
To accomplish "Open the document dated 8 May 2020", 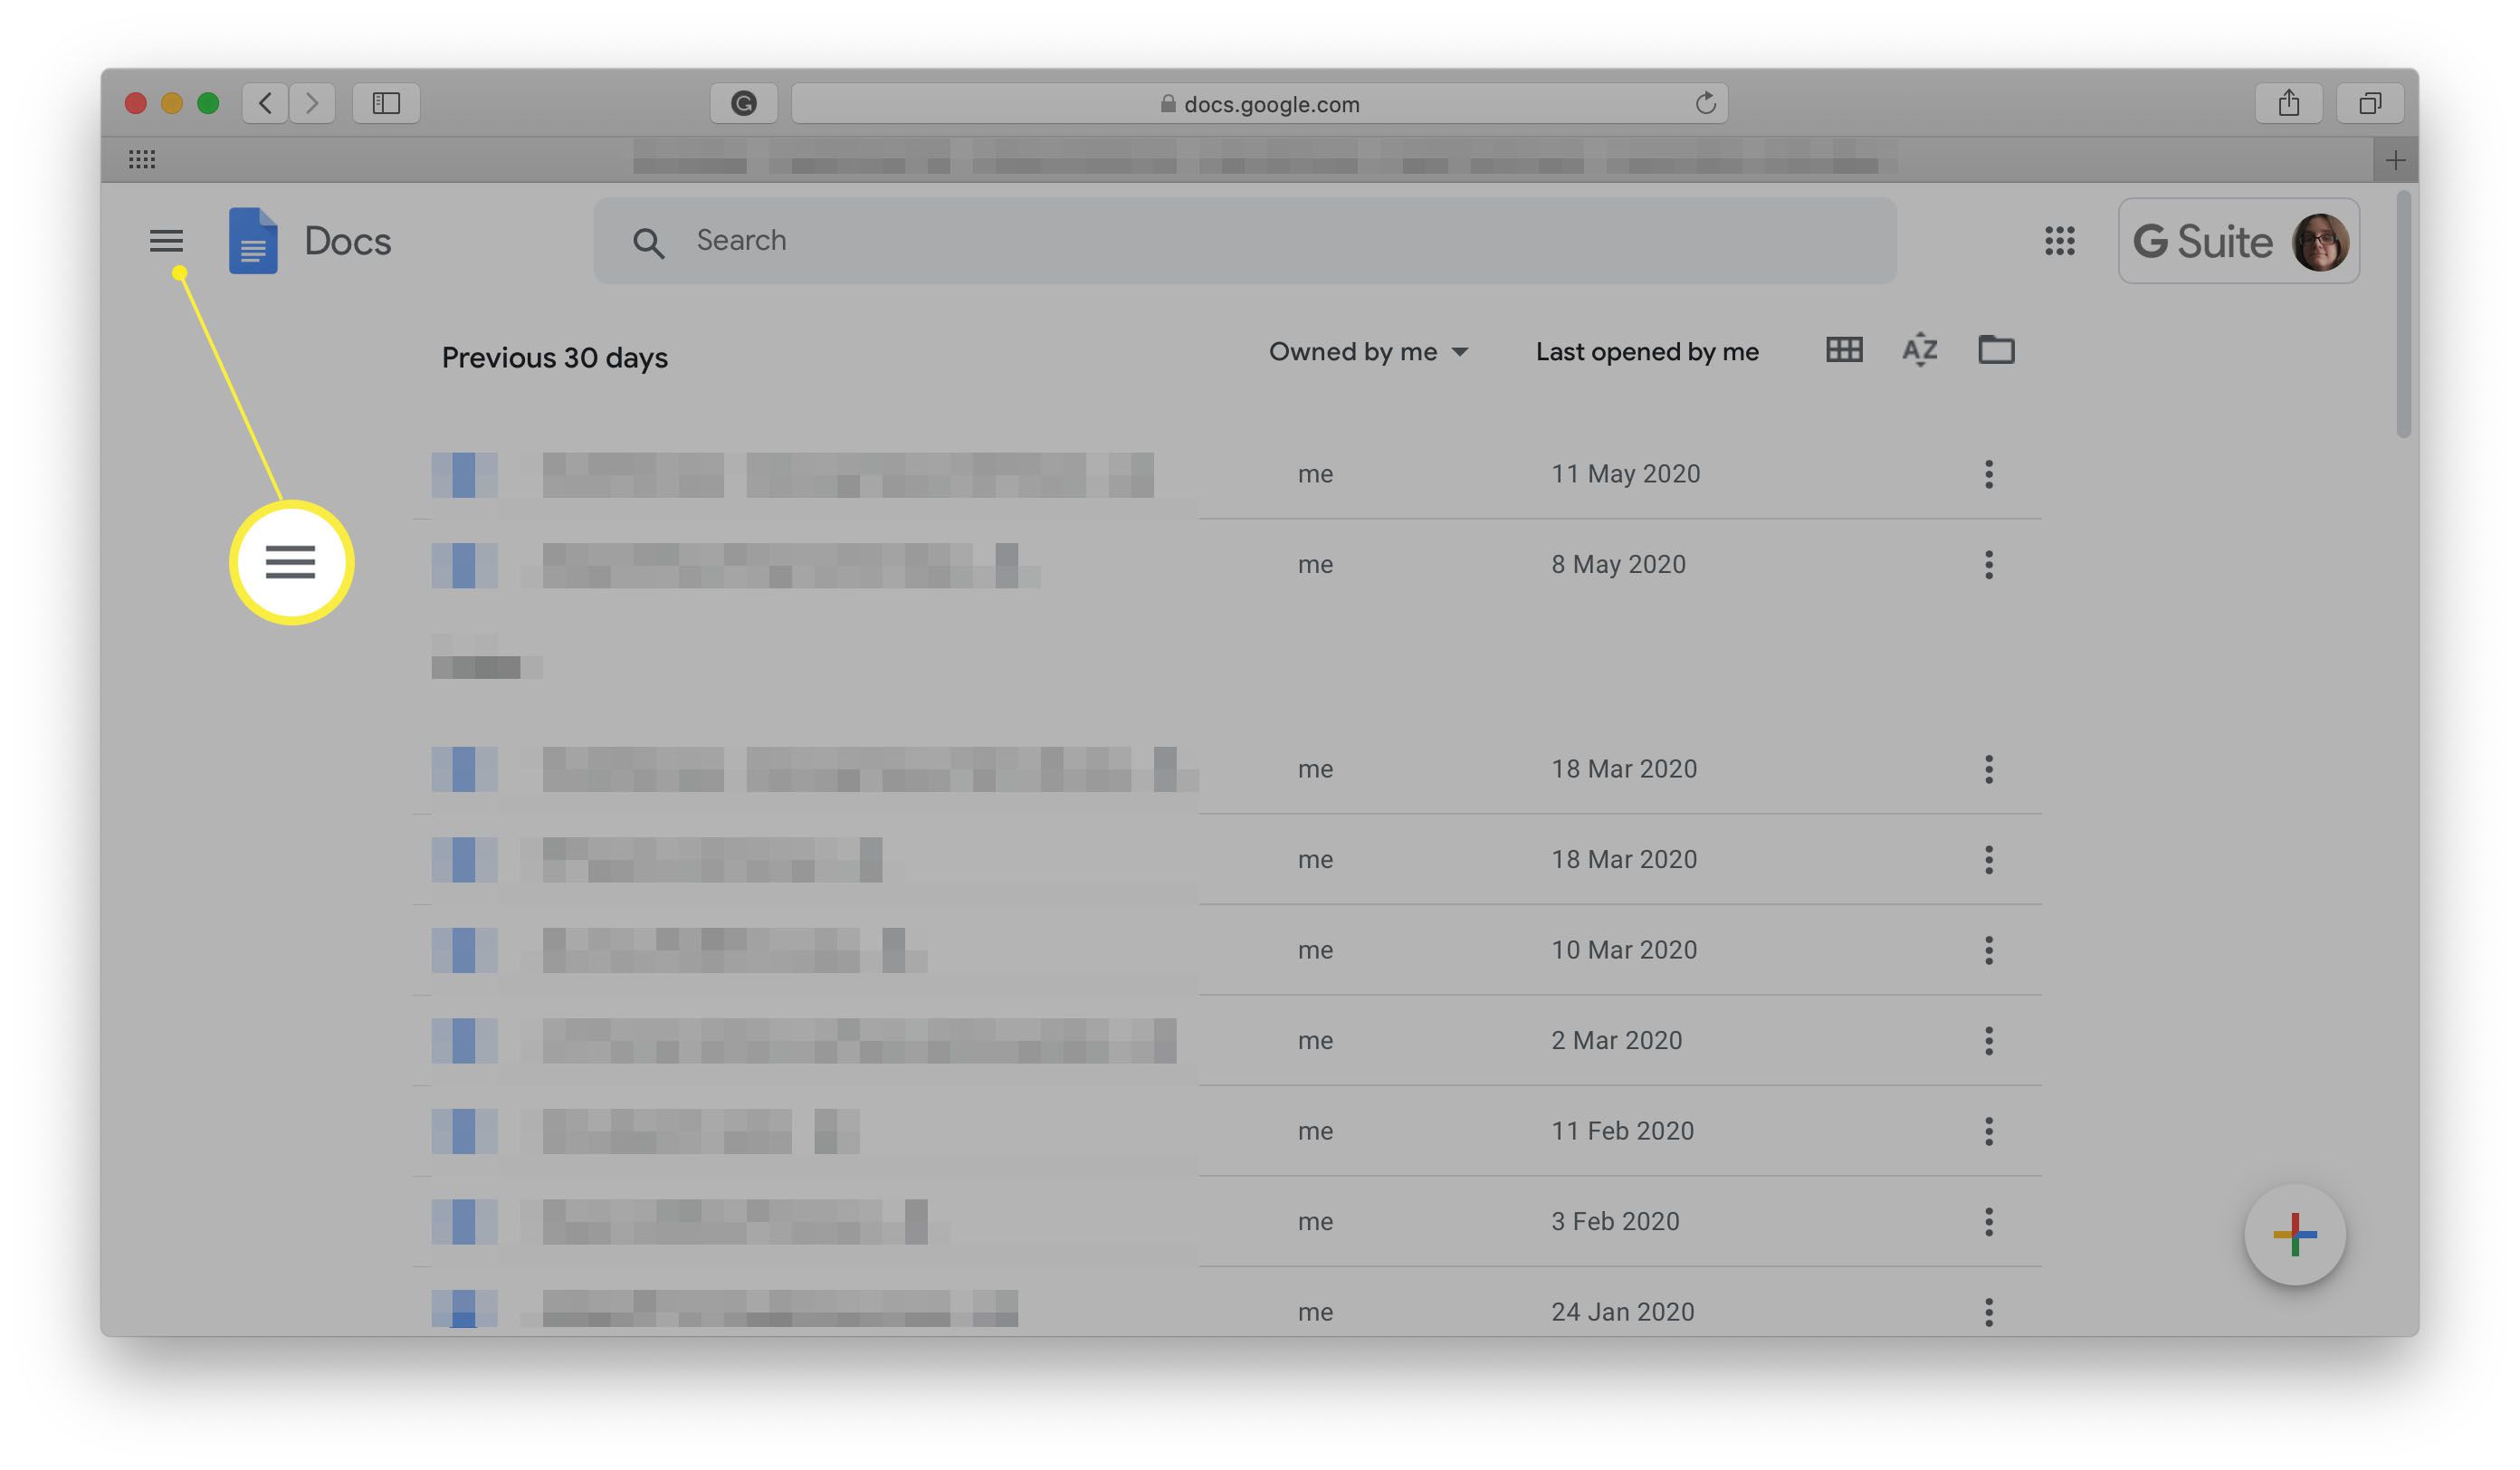I will point(1227,565).
